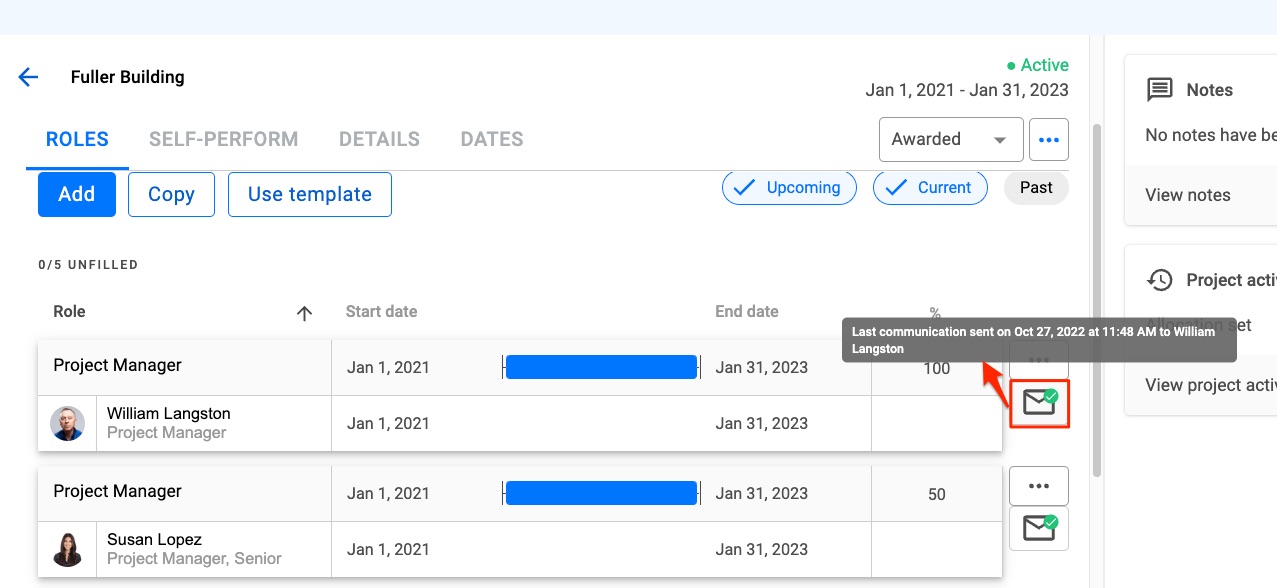Click the Notes panel speech icon
Viewport: 1277px width, 588px height.
(1159, 90)
